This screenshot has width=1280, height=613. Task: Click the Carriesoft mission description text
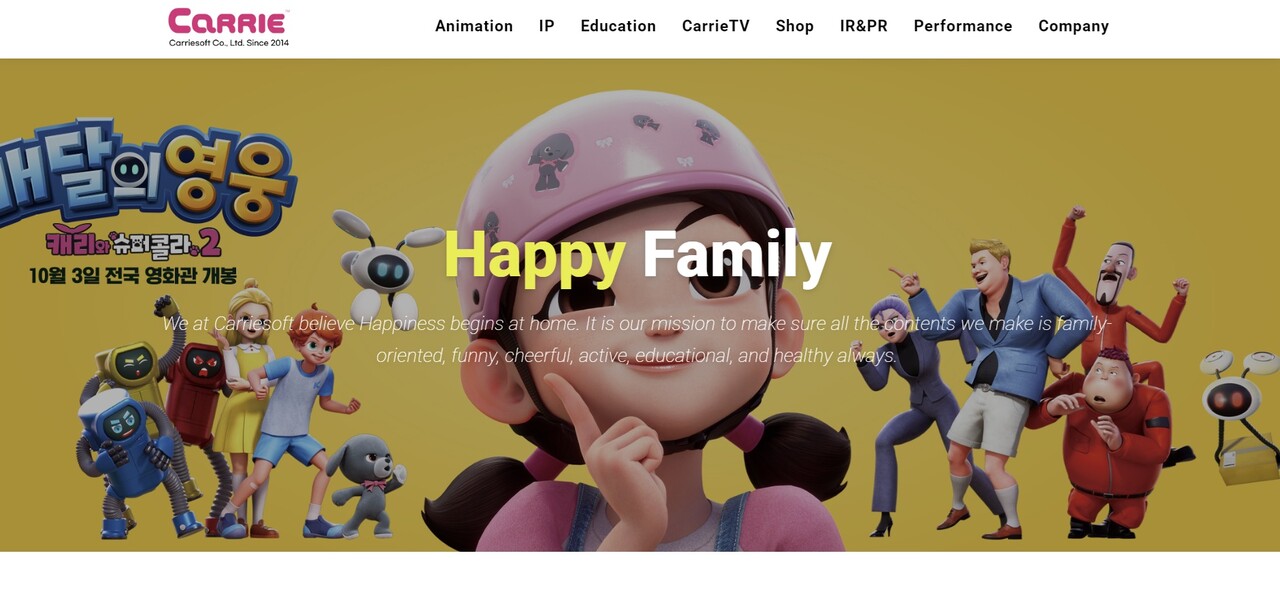(637, 339)
